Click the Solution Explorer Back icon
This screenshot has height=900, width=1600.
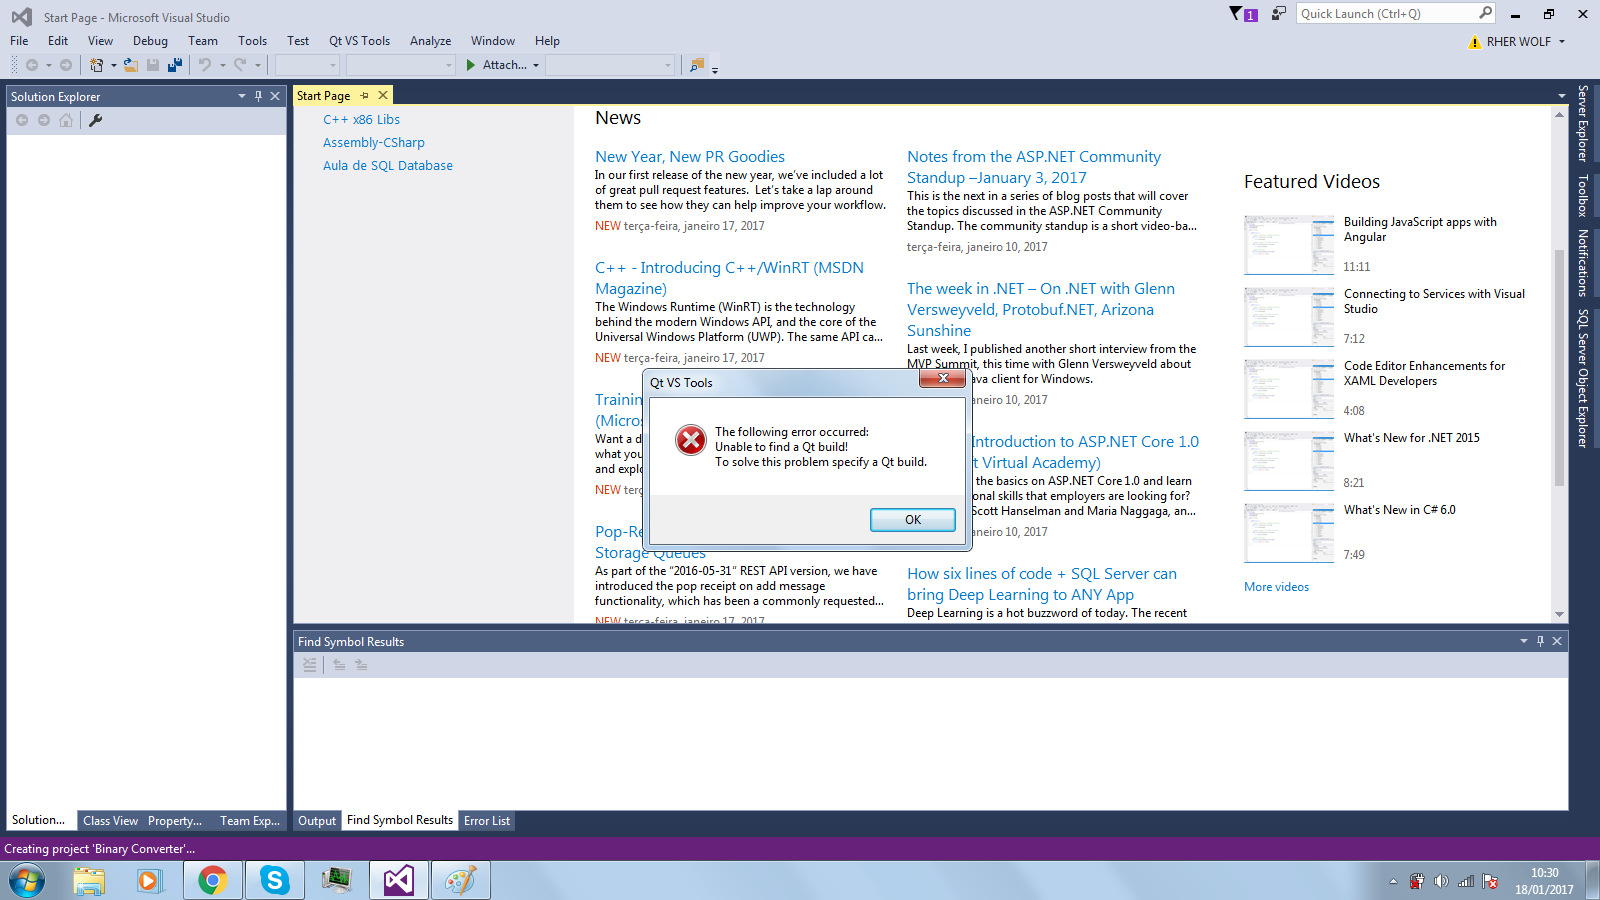tap(22, 120)
